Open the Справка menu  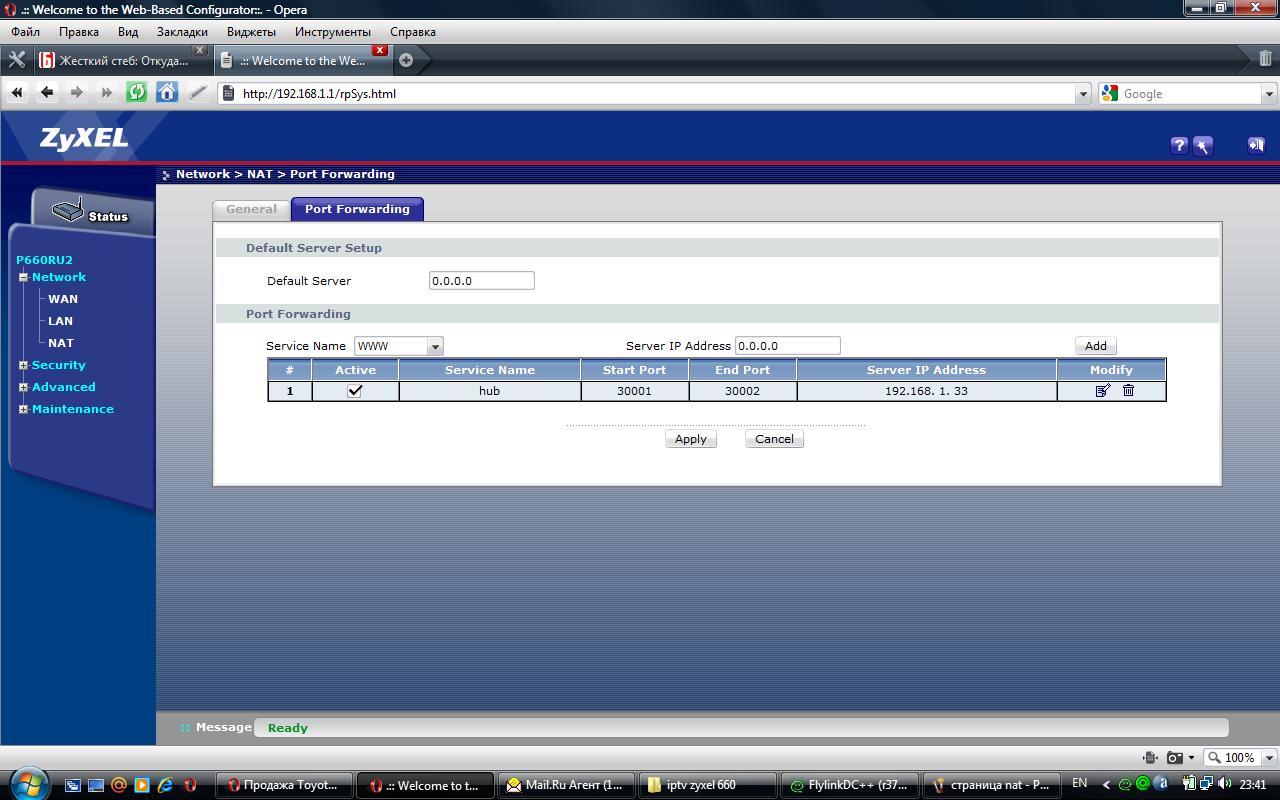413,31
